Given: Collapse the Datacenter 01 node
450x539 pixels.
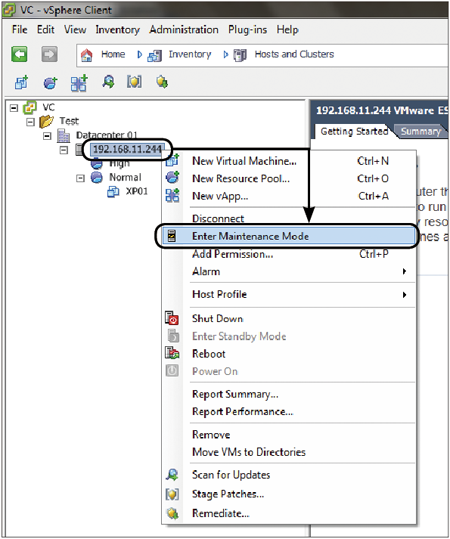Looking at the screenshot, I should coord(47,136).
